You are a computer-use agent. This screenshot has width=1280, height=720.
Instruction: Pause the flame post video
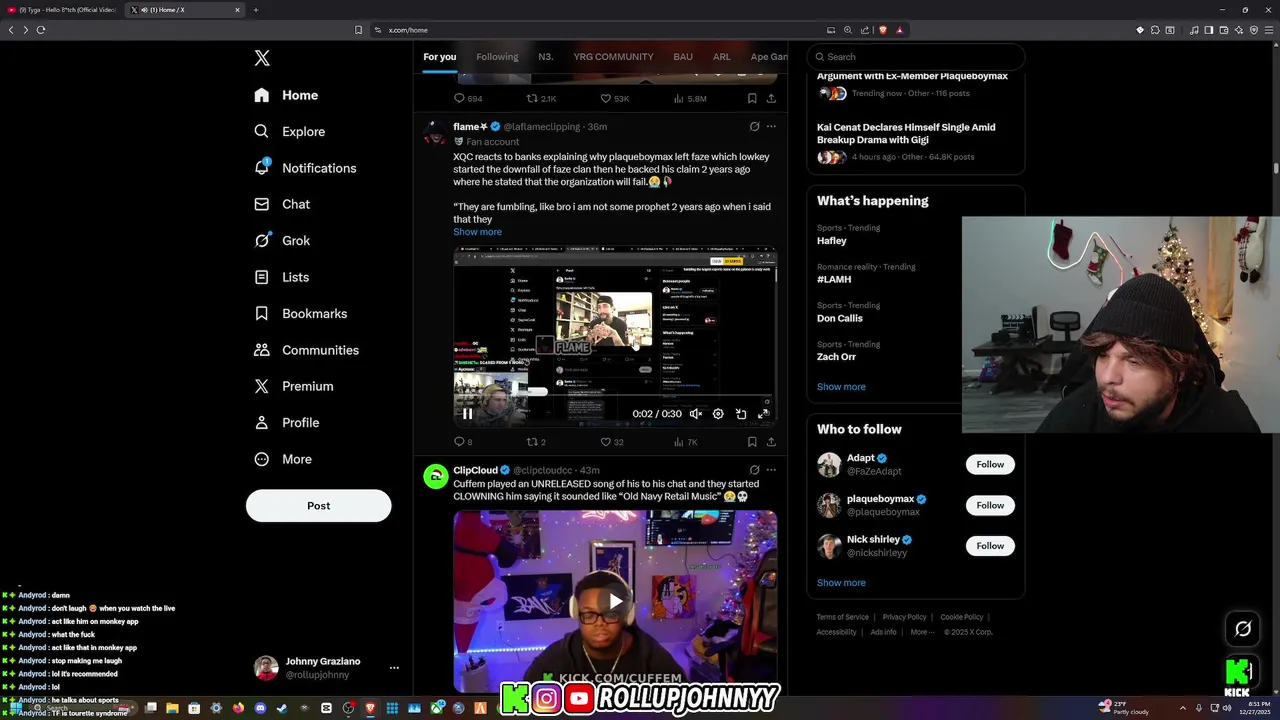click(x=467, y=414)
